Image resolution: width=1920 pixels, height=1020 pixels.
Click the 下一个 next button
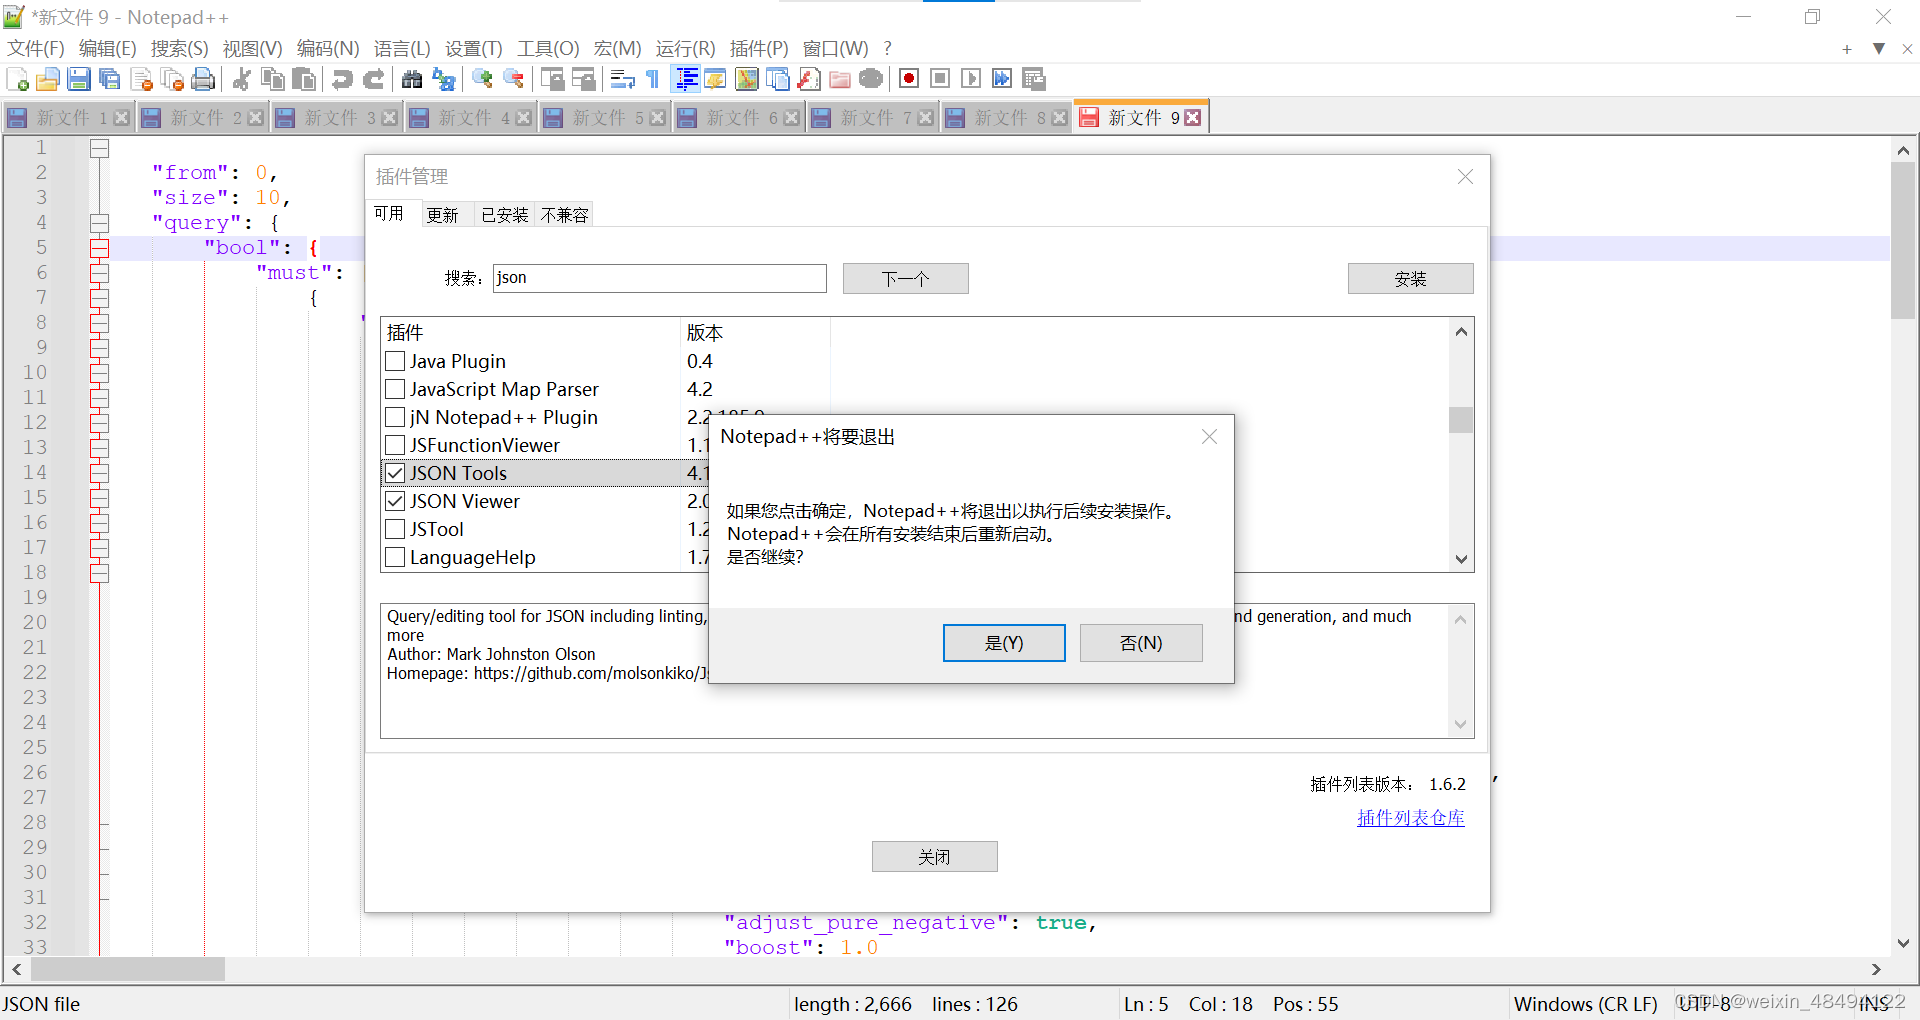[x=905, y=279]
